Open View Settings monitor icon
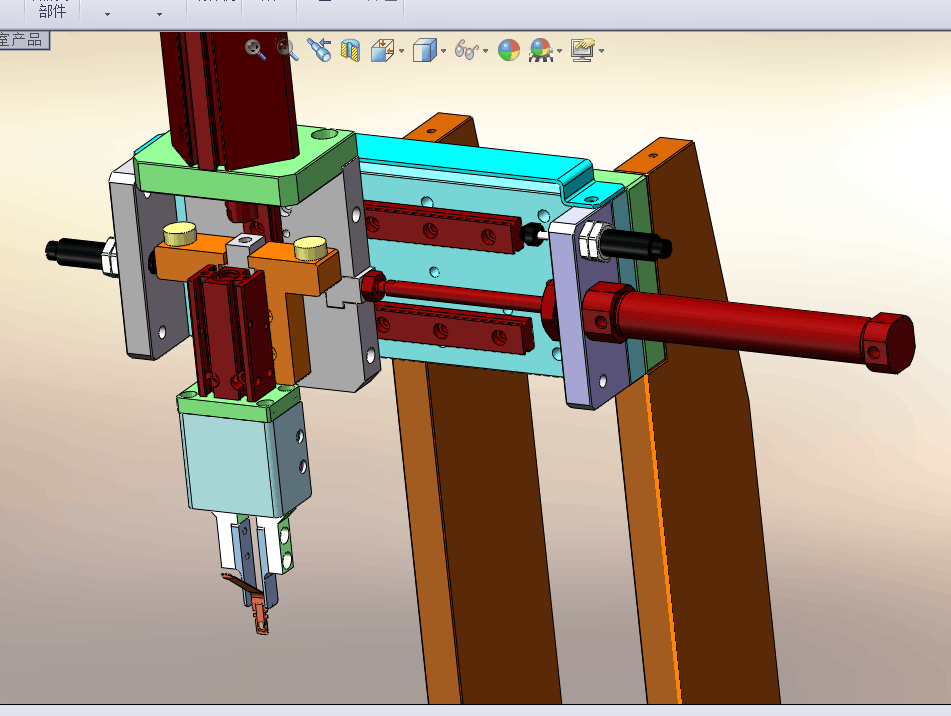This screenshot has height=716, width=951. (x=582, y=50)
